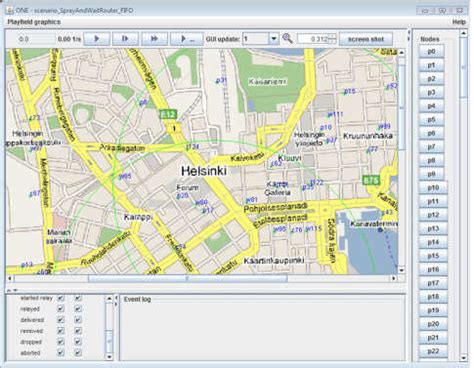This screenshot has width=474, height=368.
Task: Click the Nodes list scrollbar up arrow
Action: point(464,33)
